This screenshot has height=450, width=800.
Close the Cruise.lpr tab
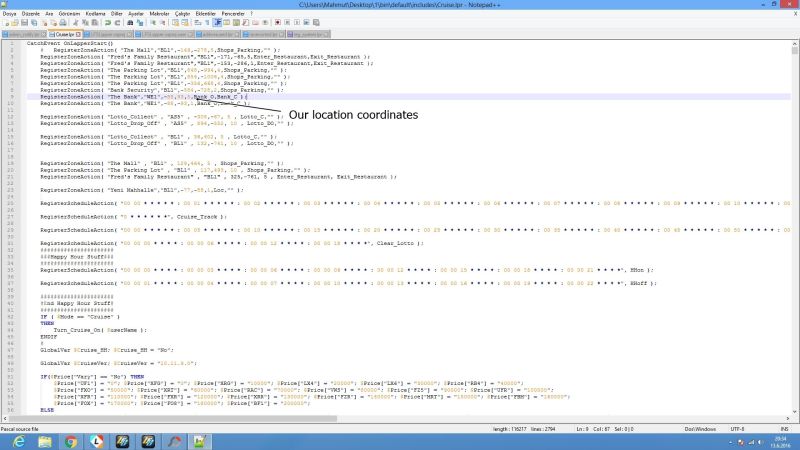tap(78, 34)
